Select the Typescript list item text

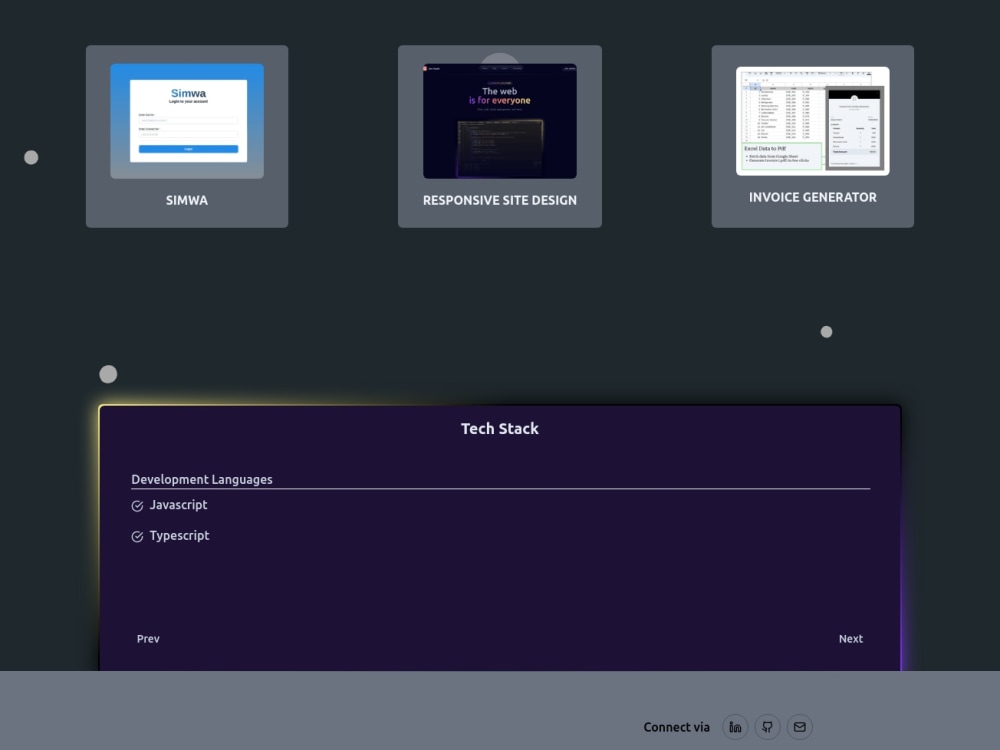tap(179, 536)
